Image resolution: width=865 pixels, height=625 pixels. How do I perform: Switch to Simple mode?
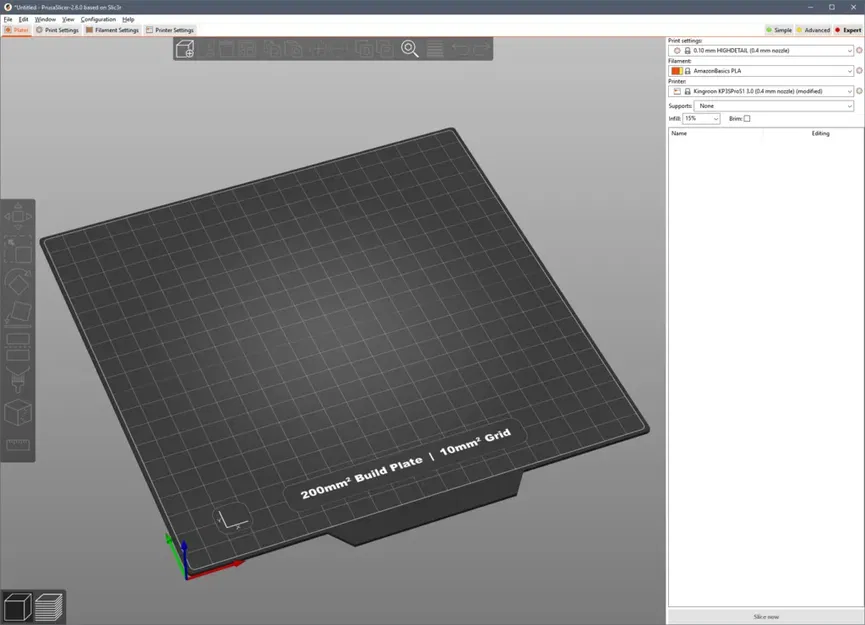click(780, 30)
